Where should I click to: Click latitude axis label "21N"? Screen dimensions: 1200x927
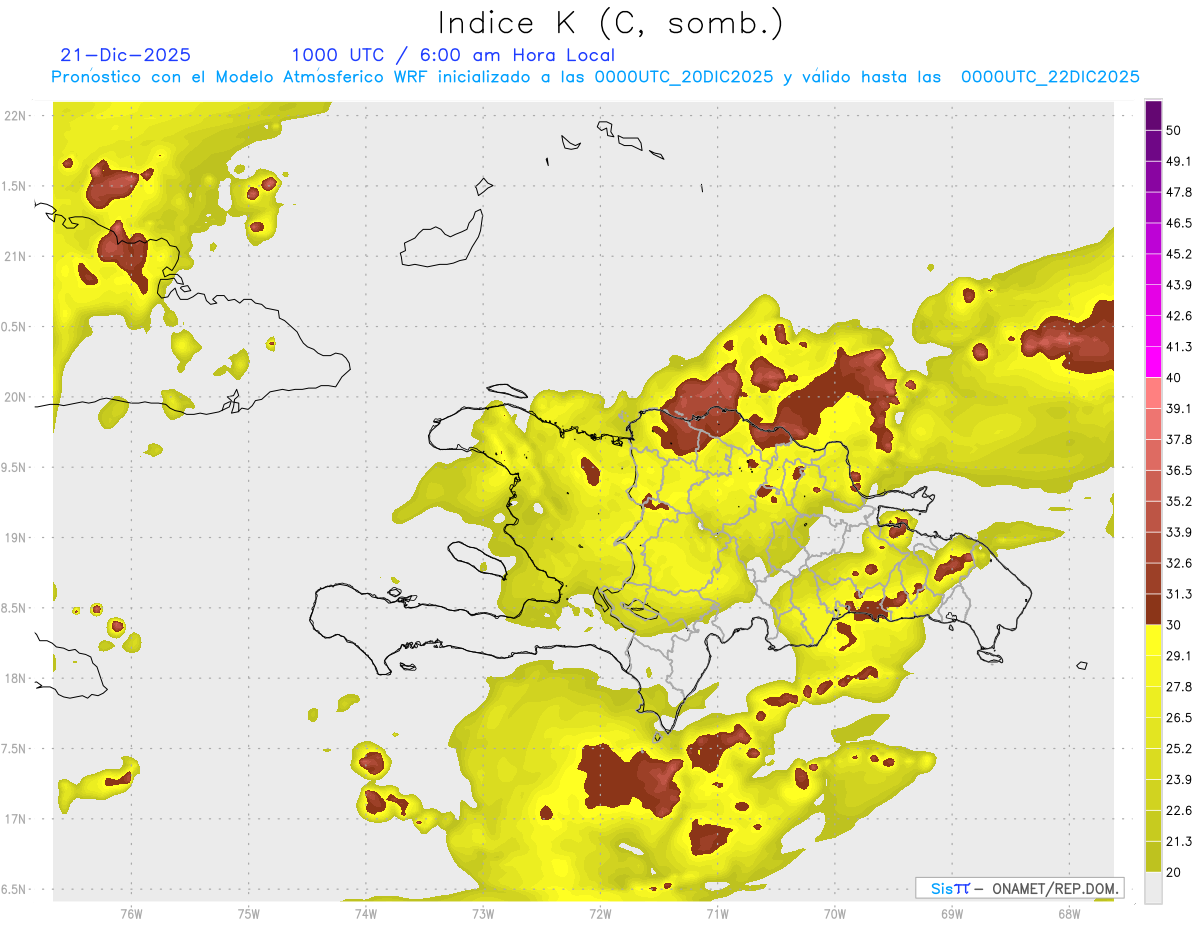(16, 257)
